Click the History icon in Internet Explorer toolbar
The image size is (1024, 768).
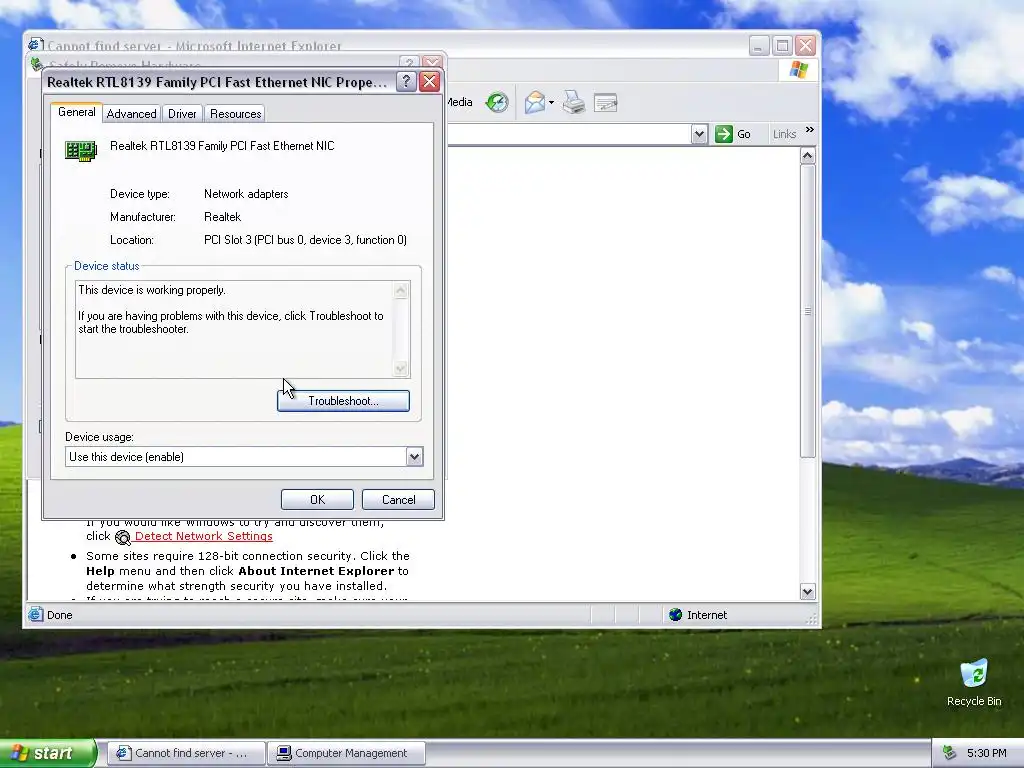click(x=497, y=103)
